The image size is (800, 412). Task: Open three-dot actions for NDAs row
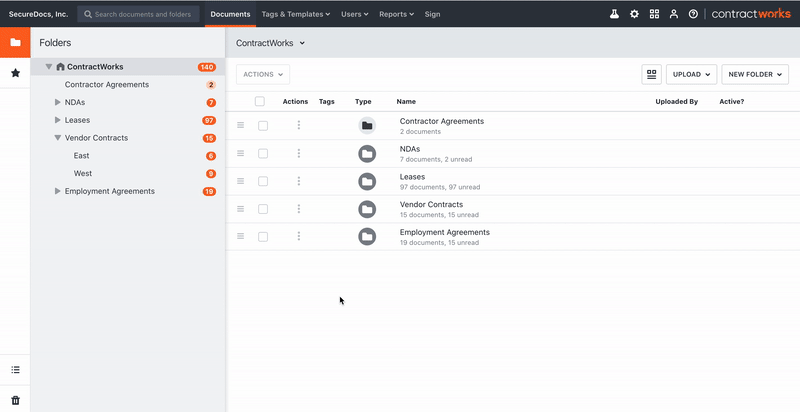298,153
